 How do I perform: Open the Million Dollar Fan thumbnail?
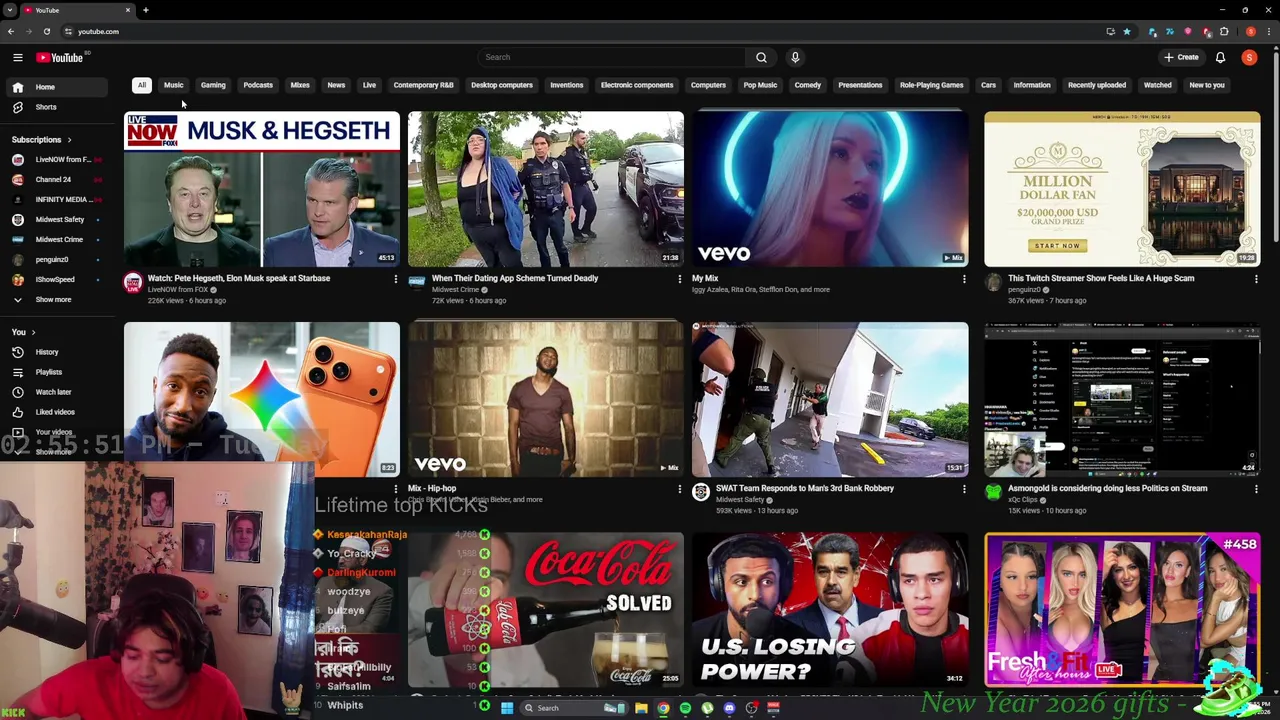click(x=1122, y=189)
